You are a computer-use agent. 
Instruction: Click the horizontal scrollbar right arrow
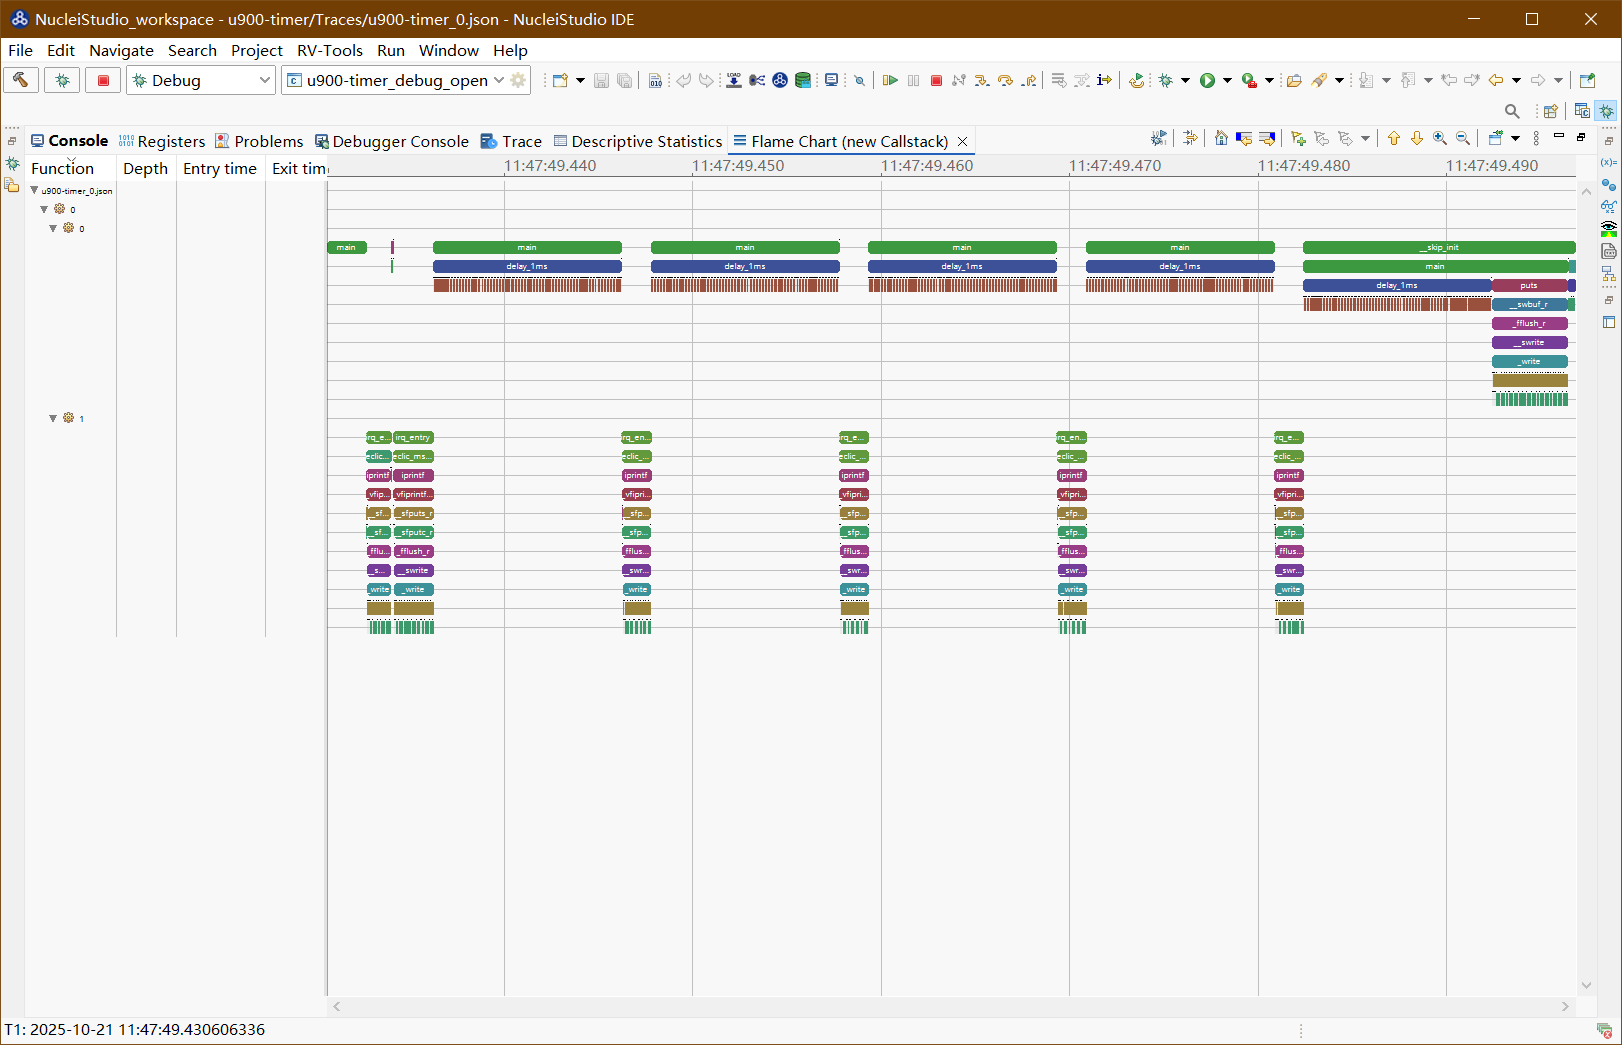(x=1565, y=1006)
